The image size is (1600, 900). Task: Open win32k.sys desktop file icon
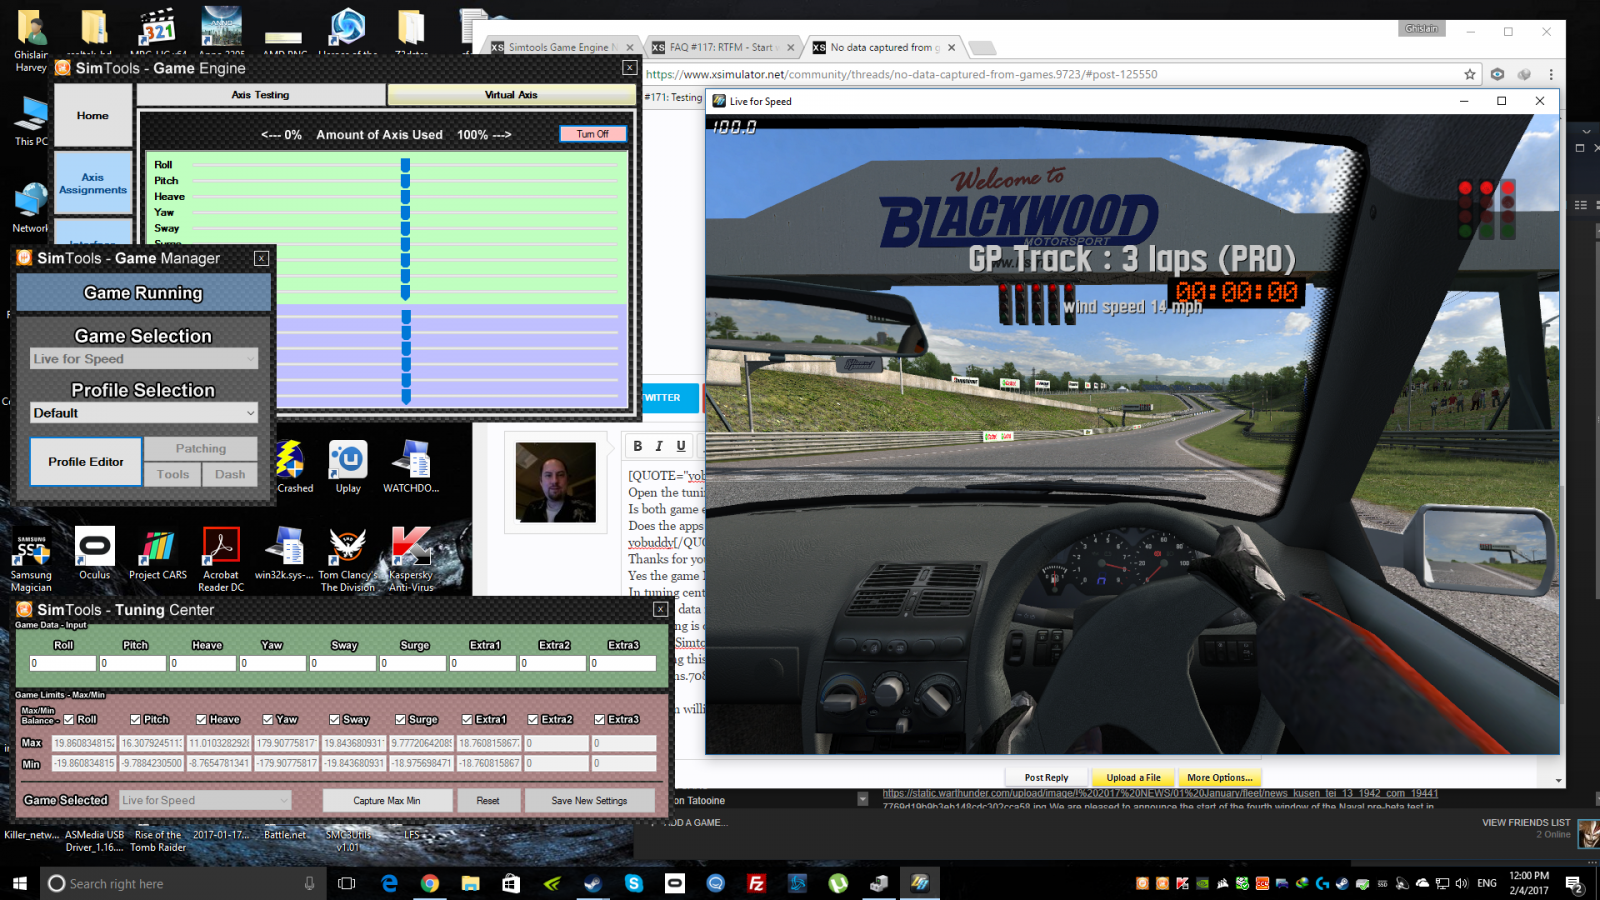pos(284,552)
